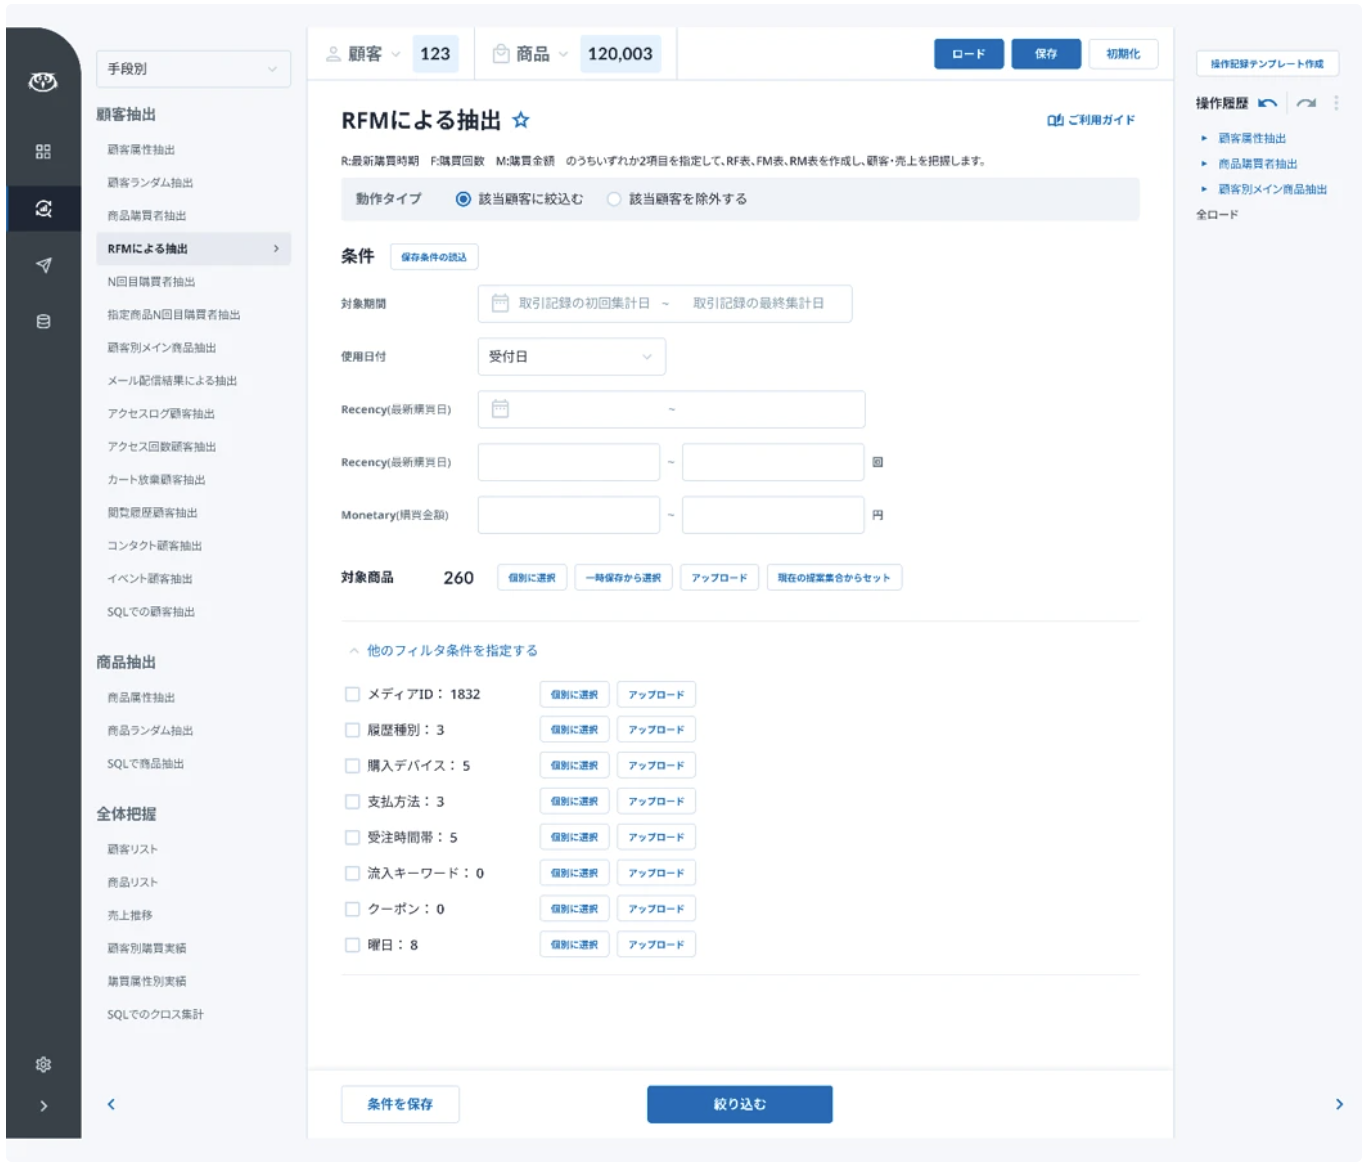1366x1166 pixels.
Task: Open the 手段別 dropdown
Action: 192,69
